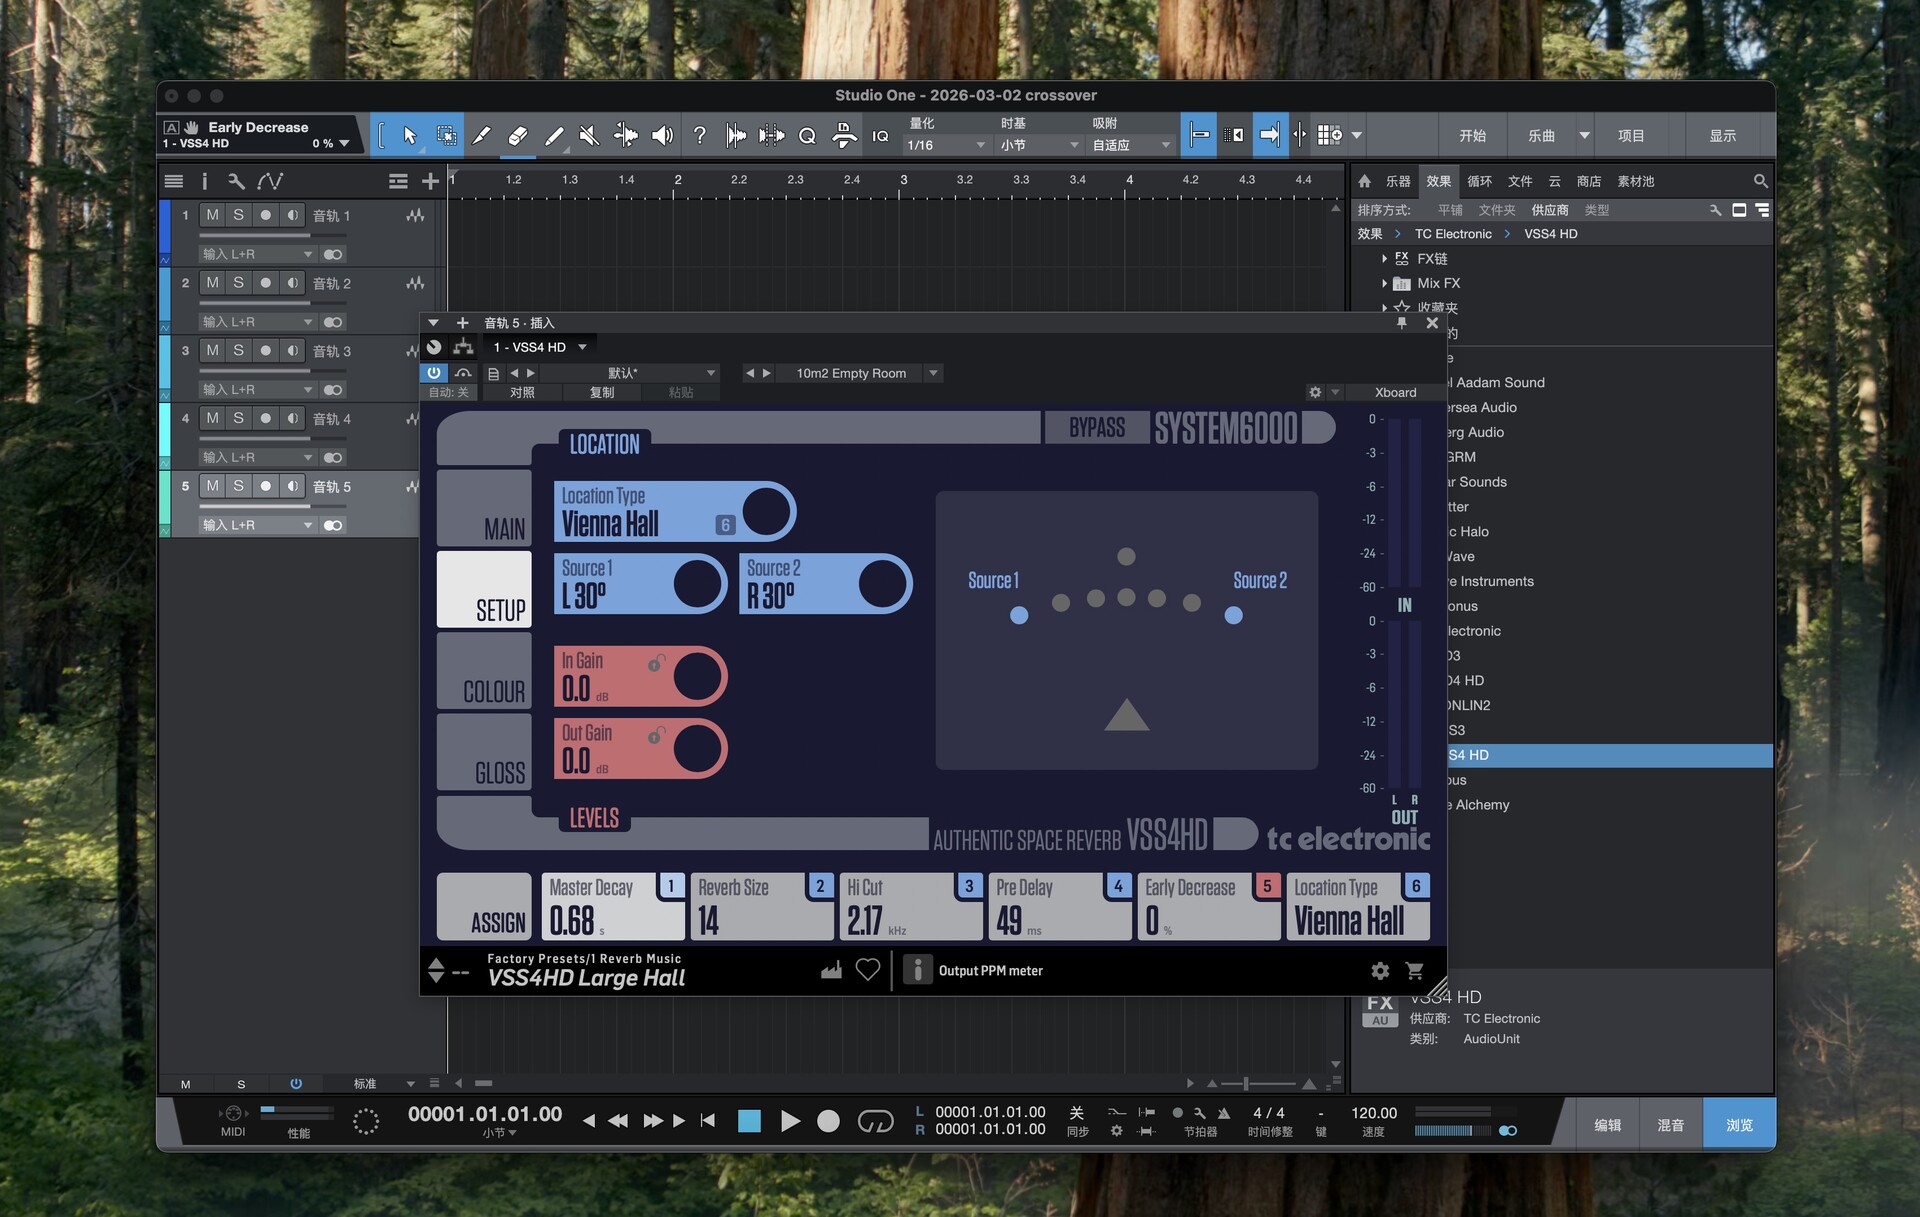Viewport: 1920px width, 1217px height.
Task: Open plugin settings gear icon
Action: click(x=1380, y=970)
